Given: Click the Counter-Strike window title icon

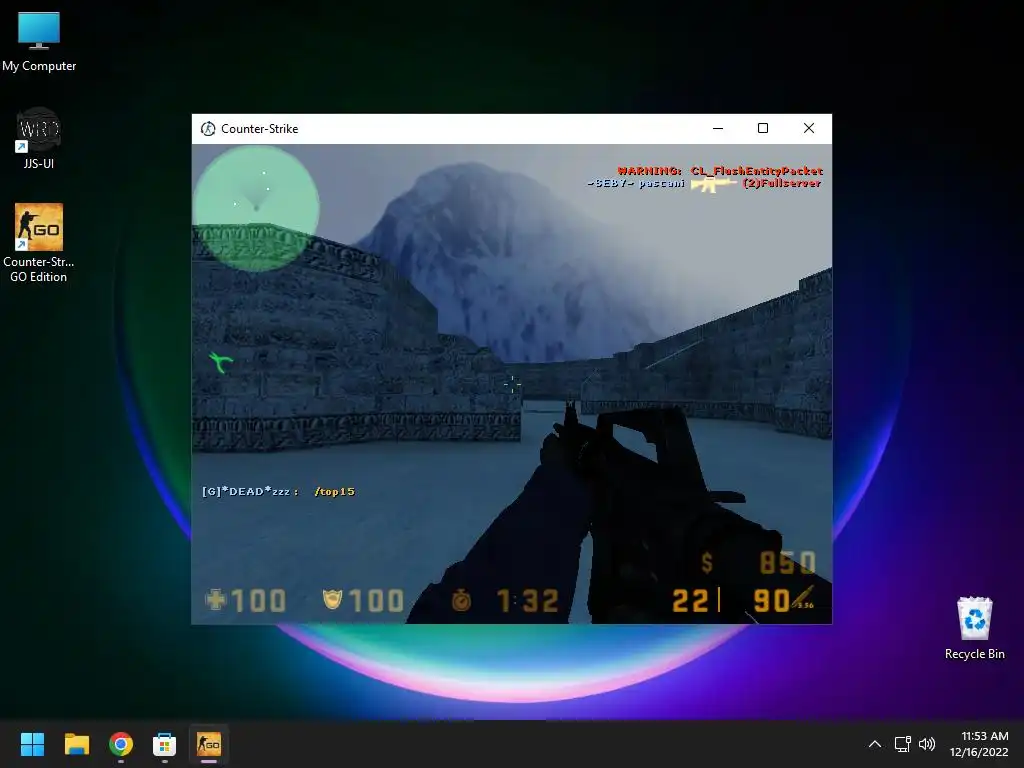Looking at the screenshot, I should [208, 129].
